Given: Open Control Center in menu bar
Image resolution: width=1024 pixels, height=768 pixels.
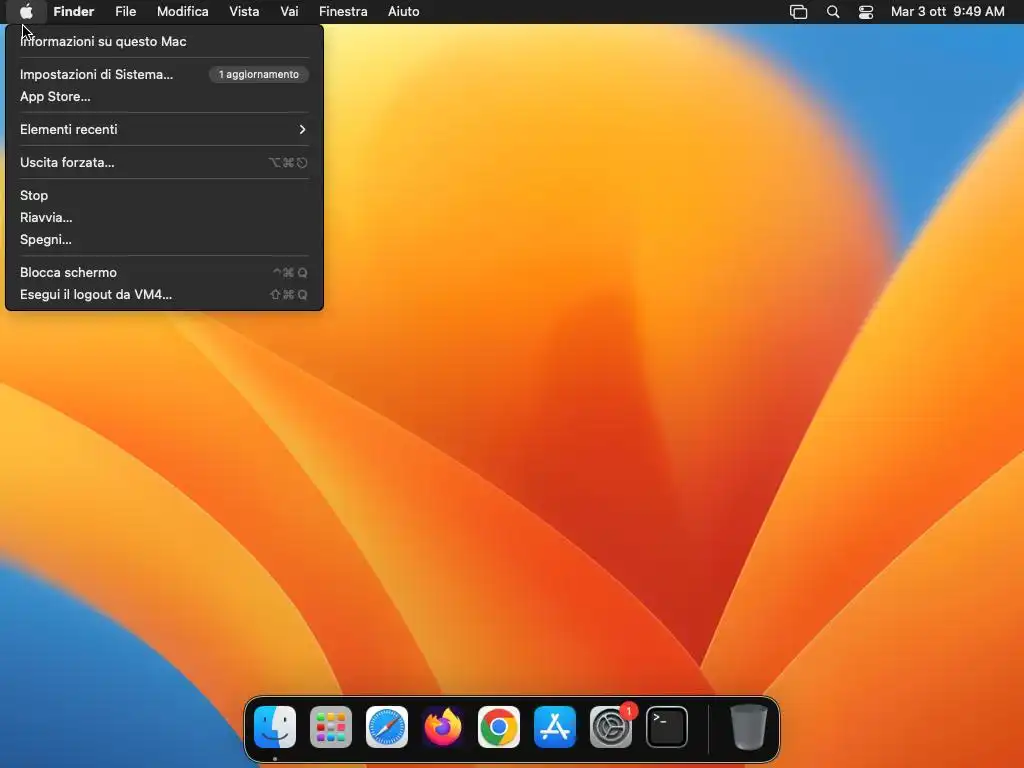Looking at the screenshot, I should [866, 12].
